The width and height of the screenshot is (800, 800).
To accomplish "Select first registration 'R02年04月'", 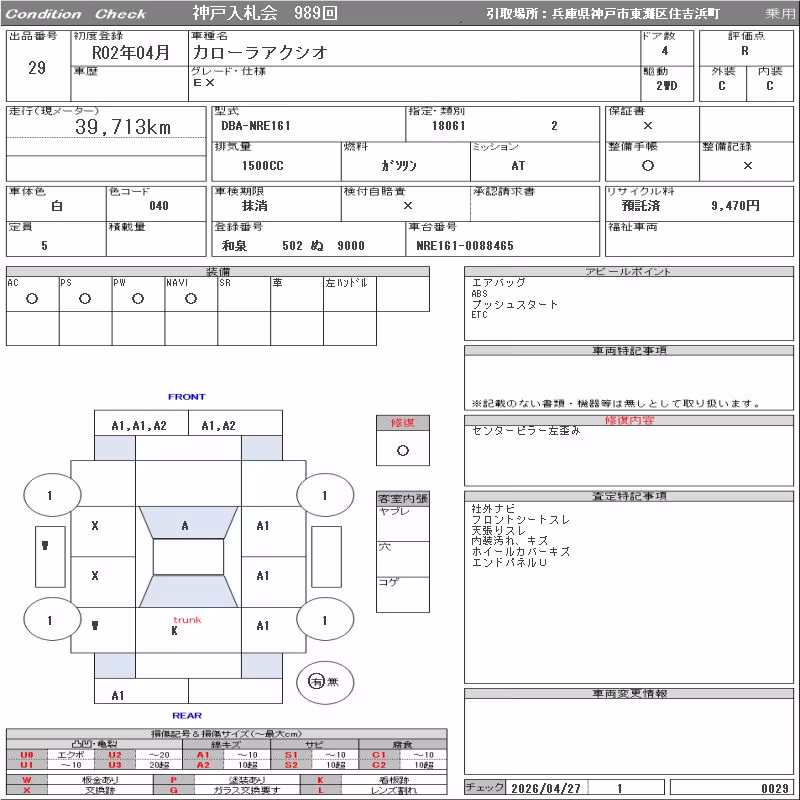I will (131, 52).
